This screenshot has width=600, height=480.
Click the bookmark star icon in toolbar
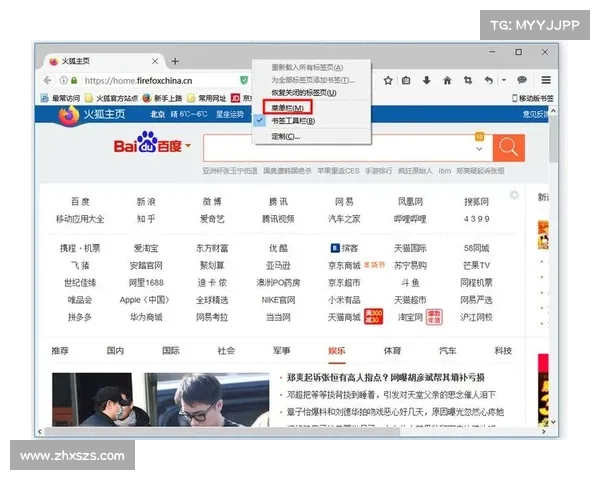388,80
